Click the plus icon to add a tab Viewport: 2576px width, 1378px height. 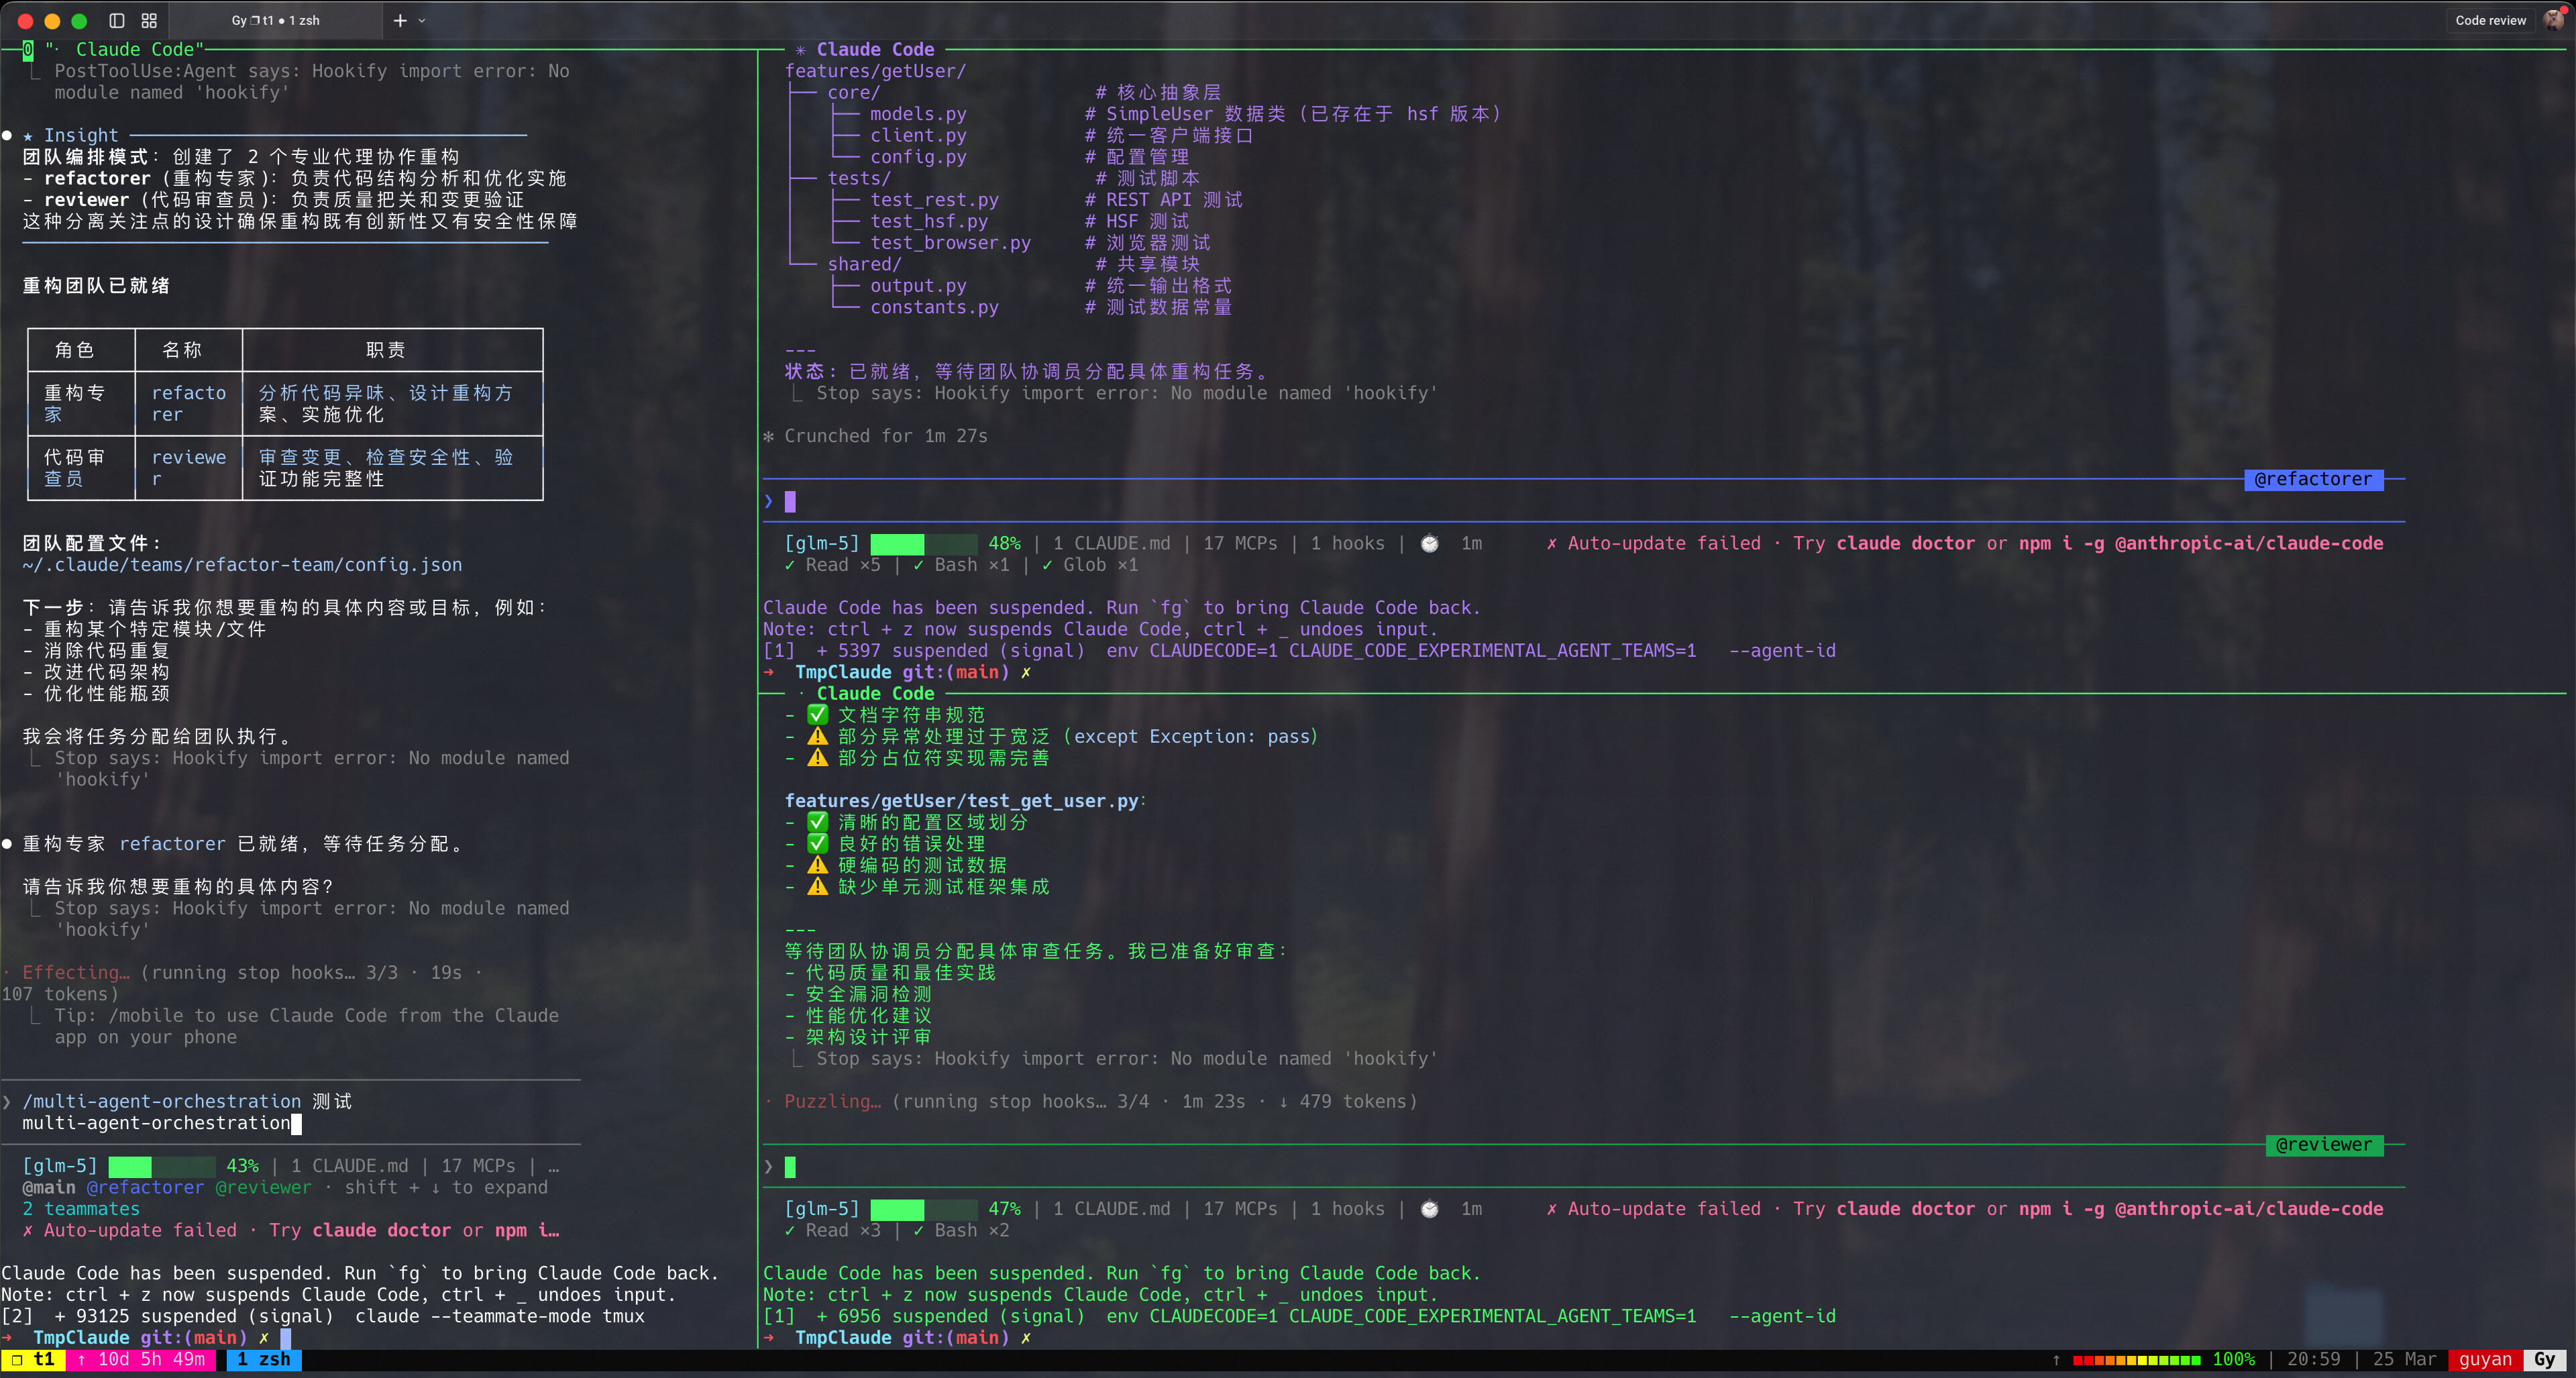[x=400, y=20]
